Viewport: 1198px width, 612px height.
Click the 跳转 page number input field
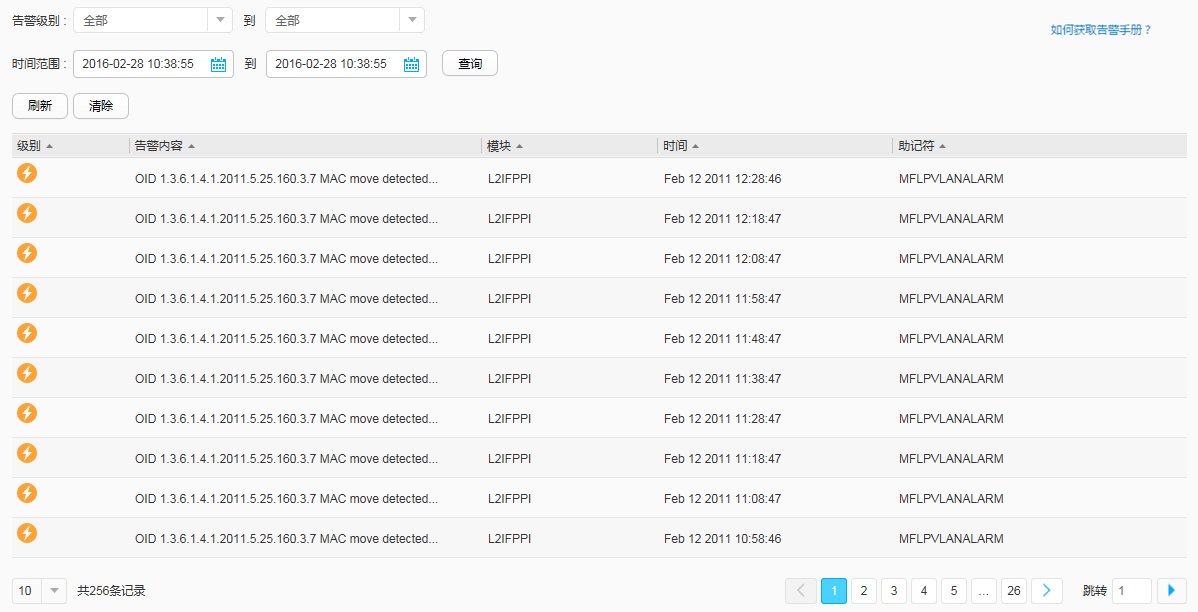point(1131,591)
